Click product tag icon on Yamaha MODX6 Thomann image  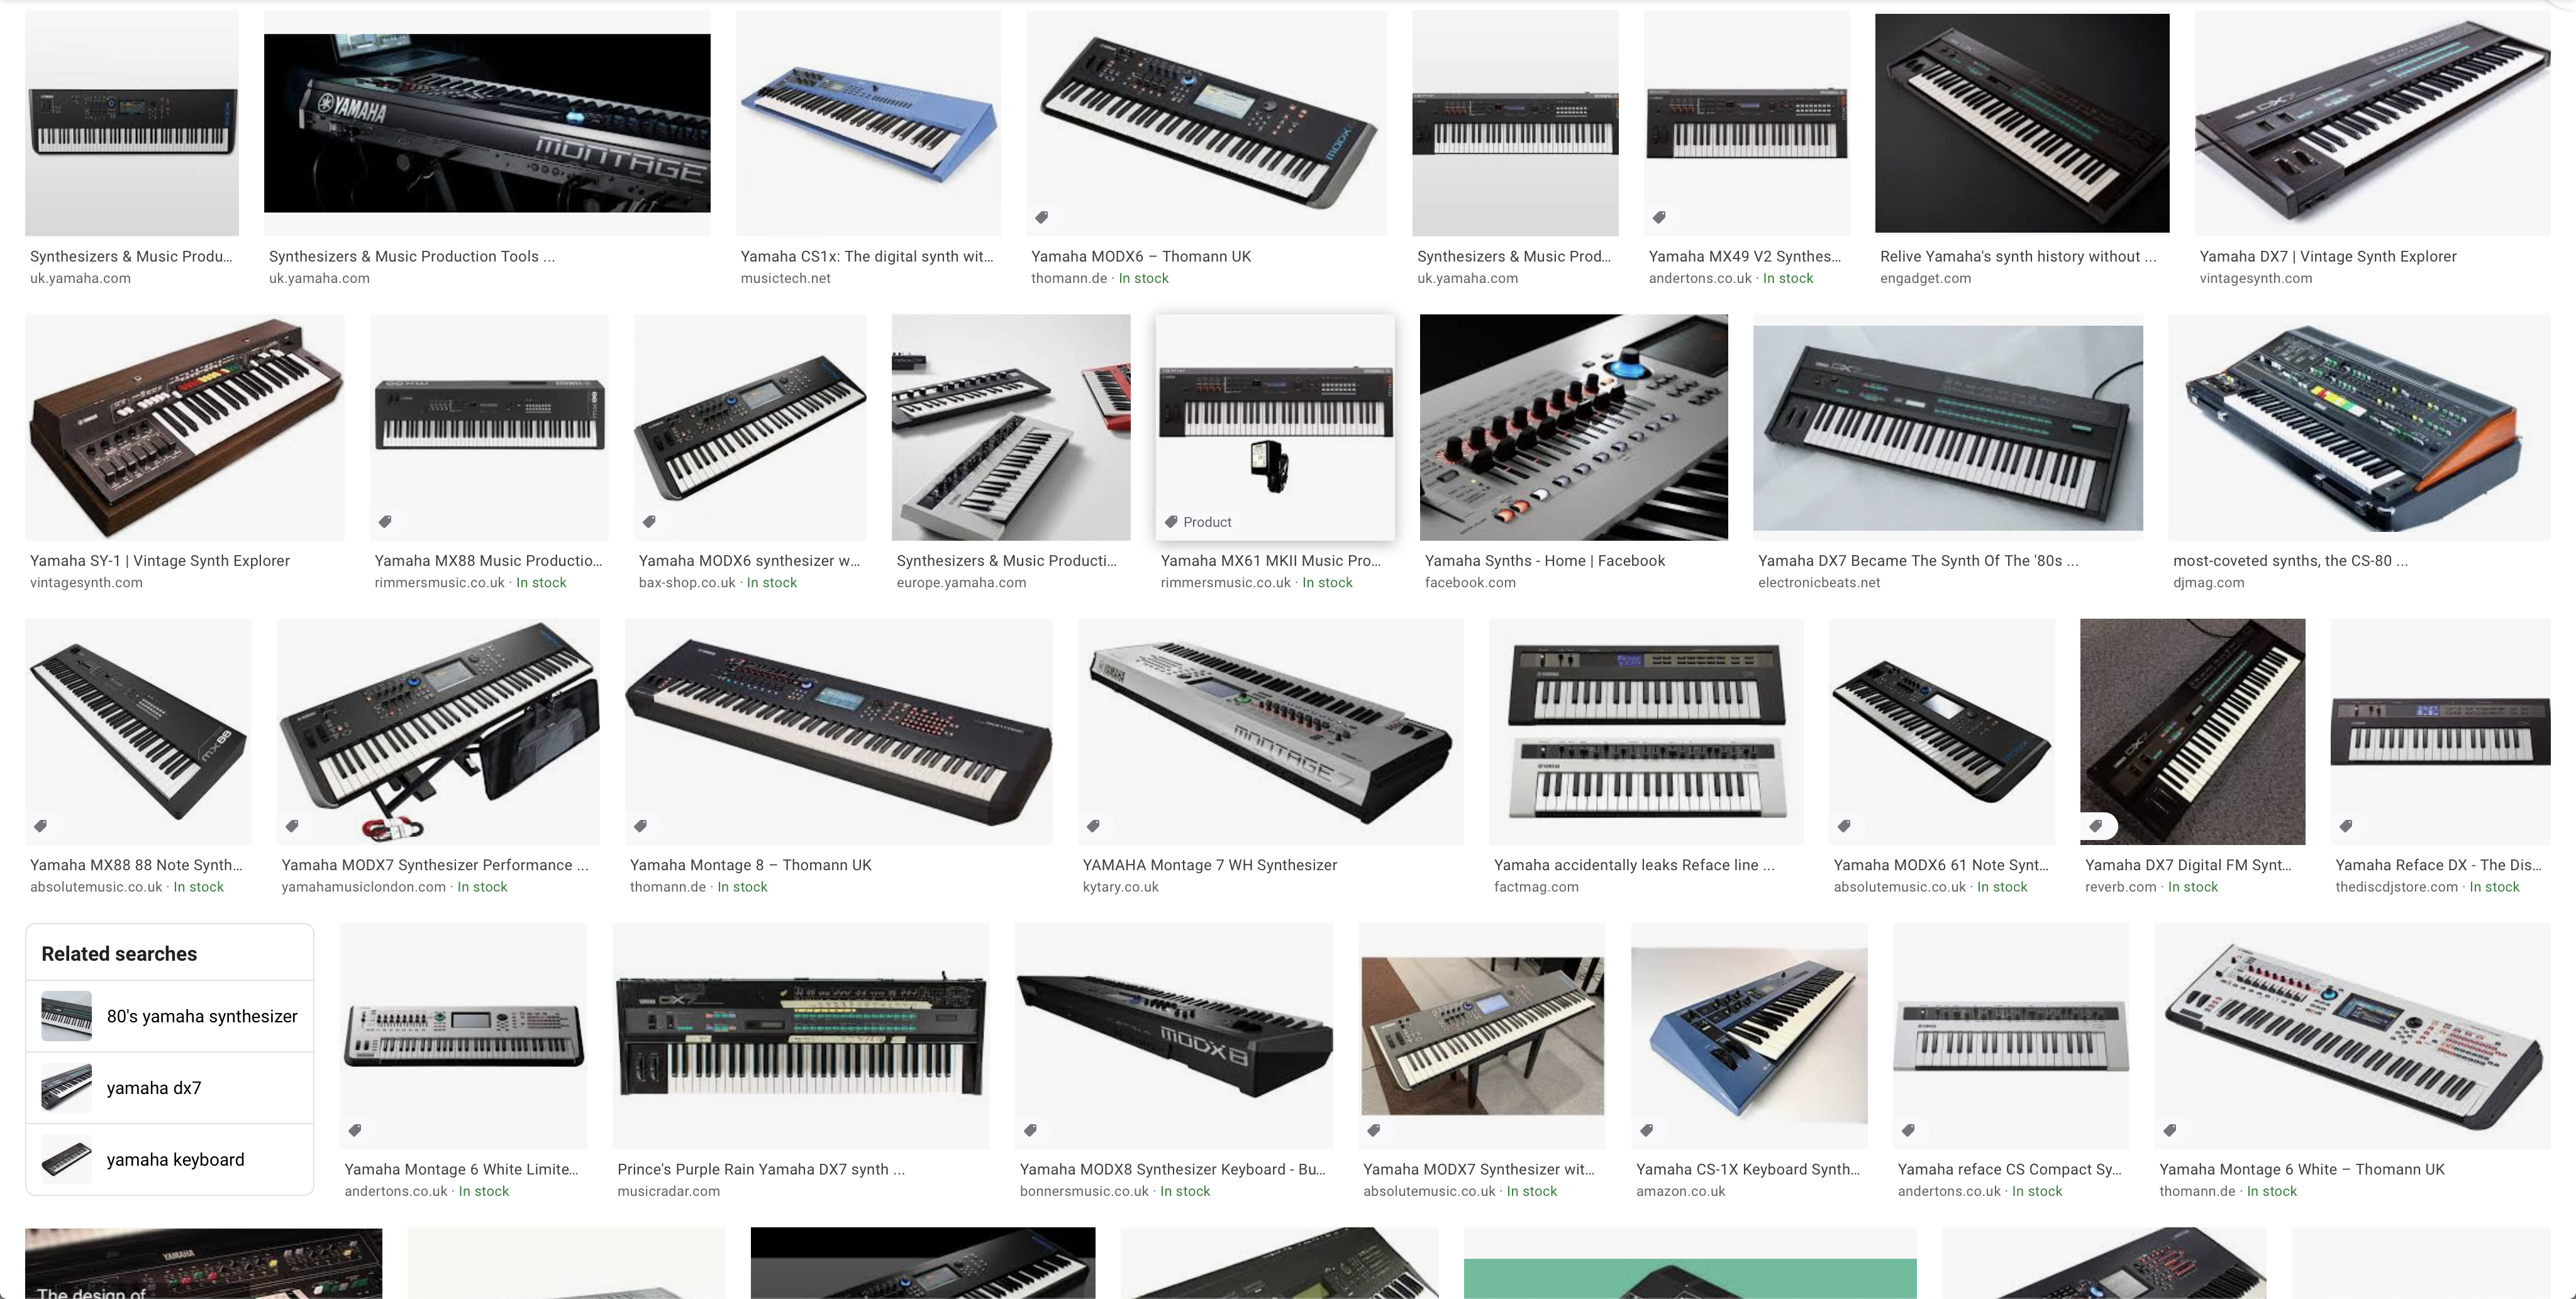pyautogui.click(x=1041, y=217)
